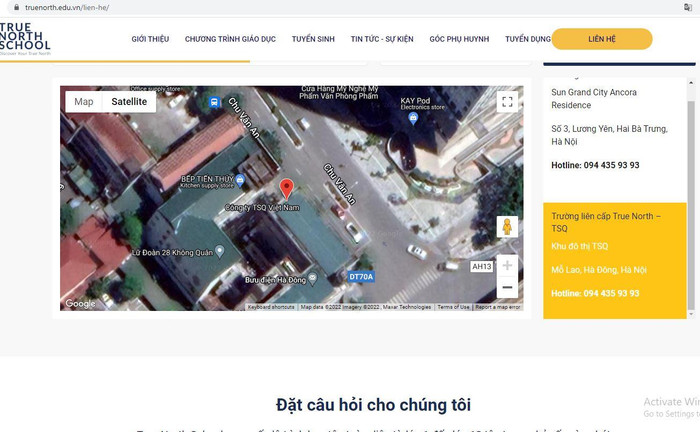
Task: Switch map to Satellite view
Action: click(x=129, y=102)
